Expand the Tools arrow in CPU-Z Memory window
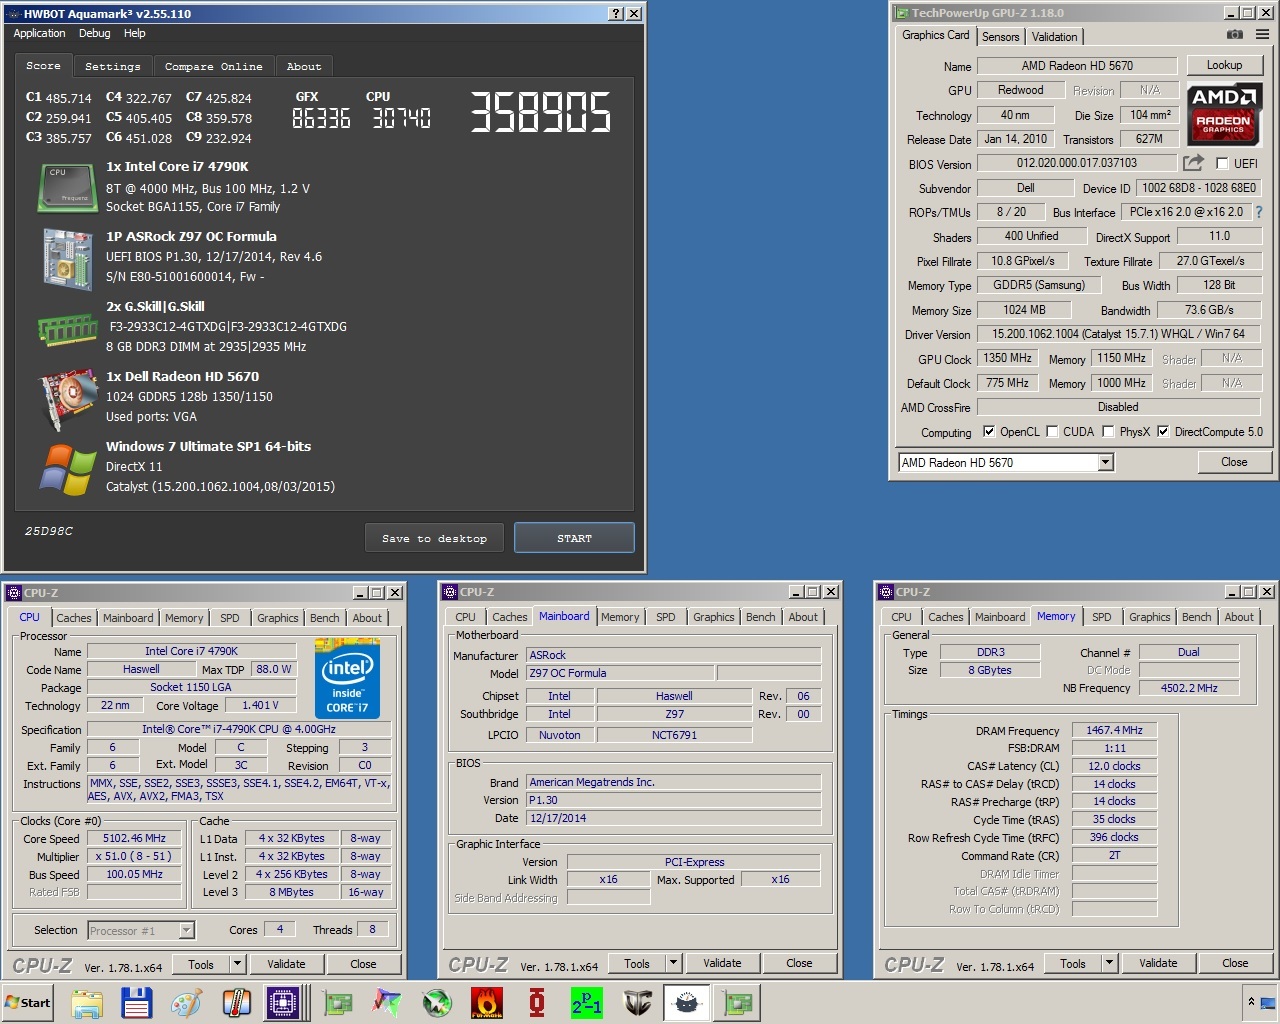 (x=1110, y=963)
